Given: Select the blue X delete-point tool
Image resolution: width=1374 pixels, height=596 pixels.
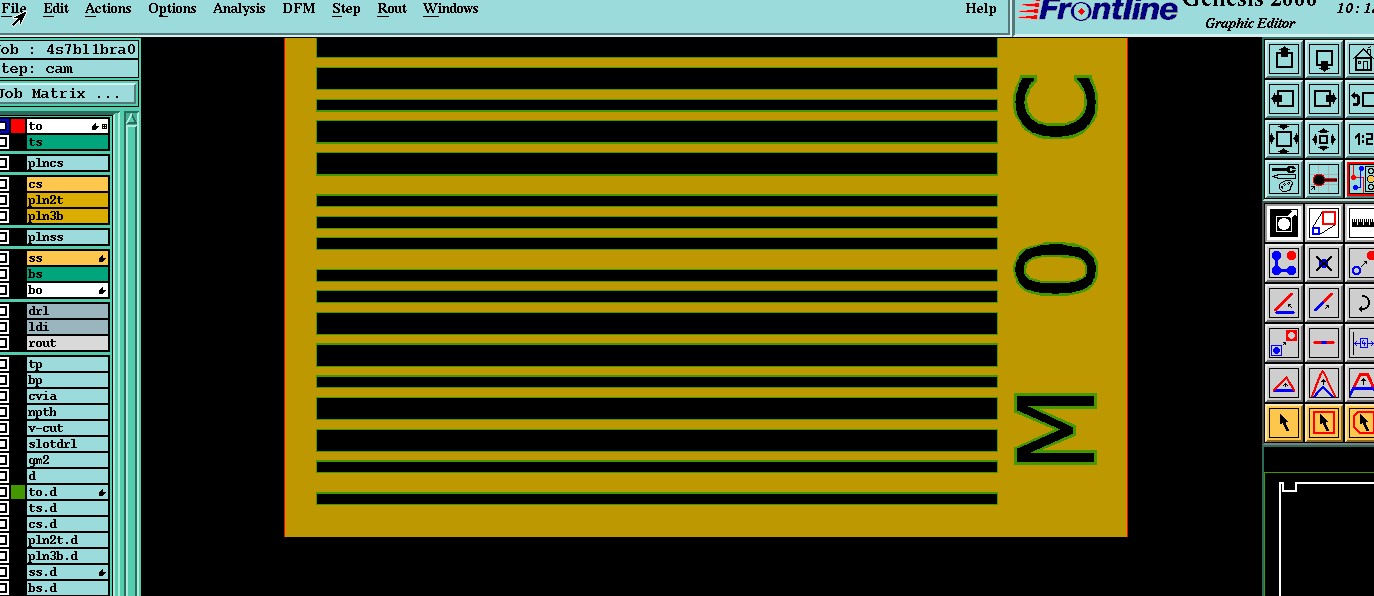Looking at the screenshot, I should point(1324,263).
